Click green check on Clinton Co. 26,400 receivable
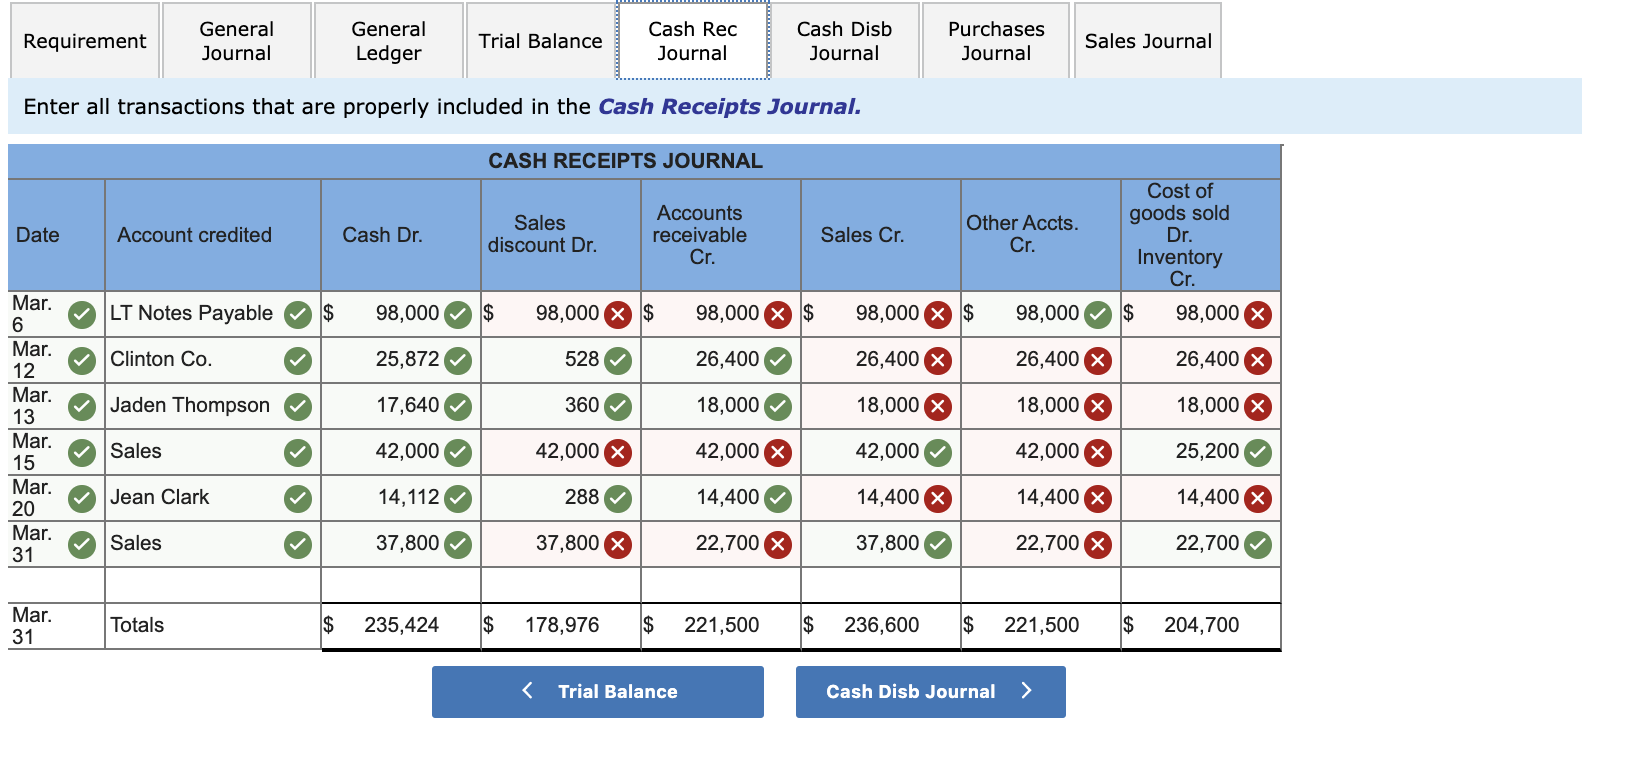 [x=778, y=361]
